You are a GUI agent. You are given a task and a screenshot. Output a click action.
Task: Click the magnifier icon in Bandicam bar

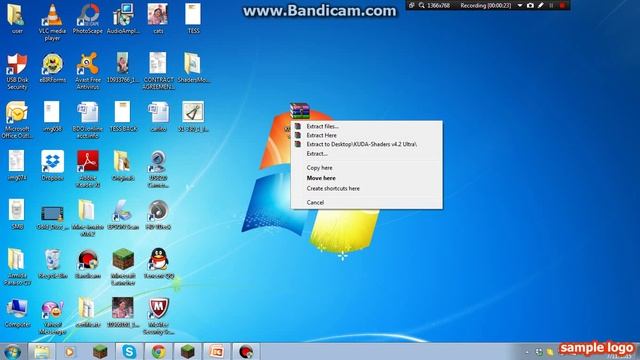(x=422, y=6)
